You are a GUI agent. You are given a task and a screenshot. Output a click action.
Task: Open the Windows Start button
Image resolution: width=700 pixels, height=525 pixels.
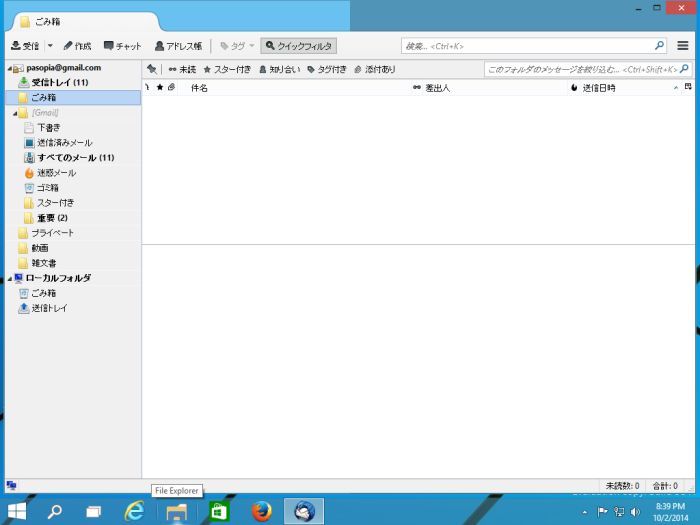coord(17,511)
